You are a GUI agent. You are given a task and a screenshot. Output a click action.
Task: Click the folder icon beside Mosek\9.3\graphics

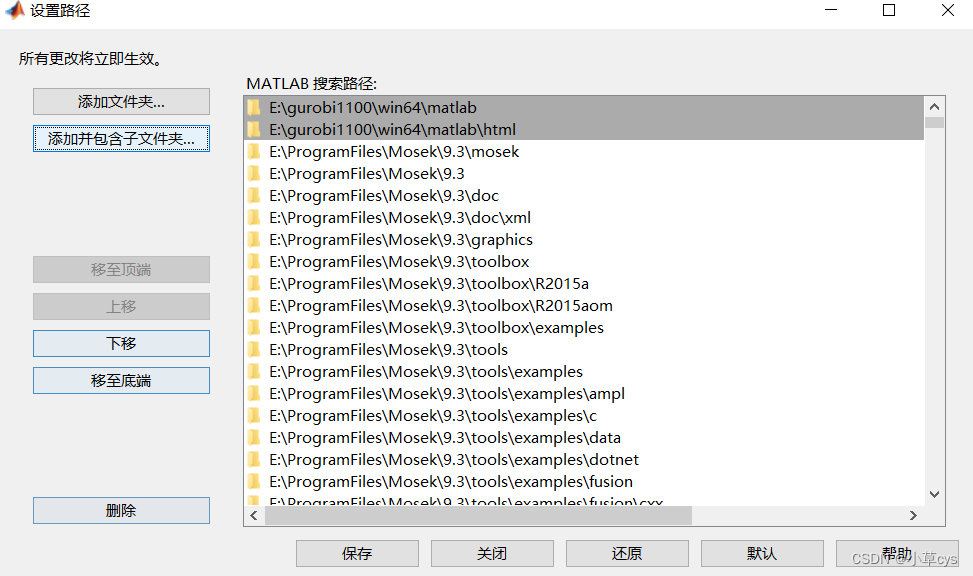[253, 239]
